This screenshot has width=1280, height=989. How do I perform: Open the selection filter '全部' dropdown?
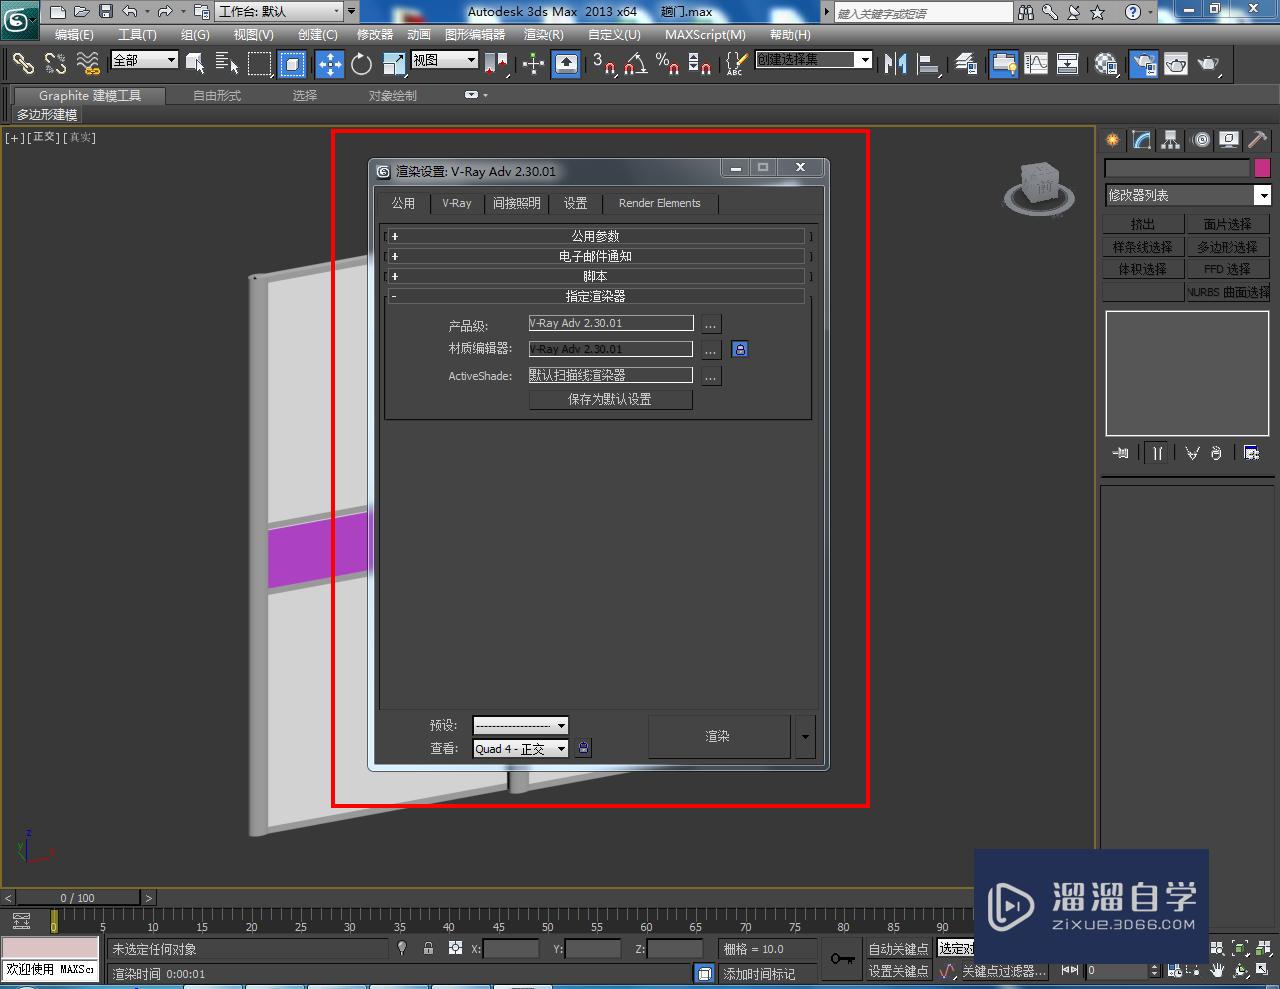point(144,60)
